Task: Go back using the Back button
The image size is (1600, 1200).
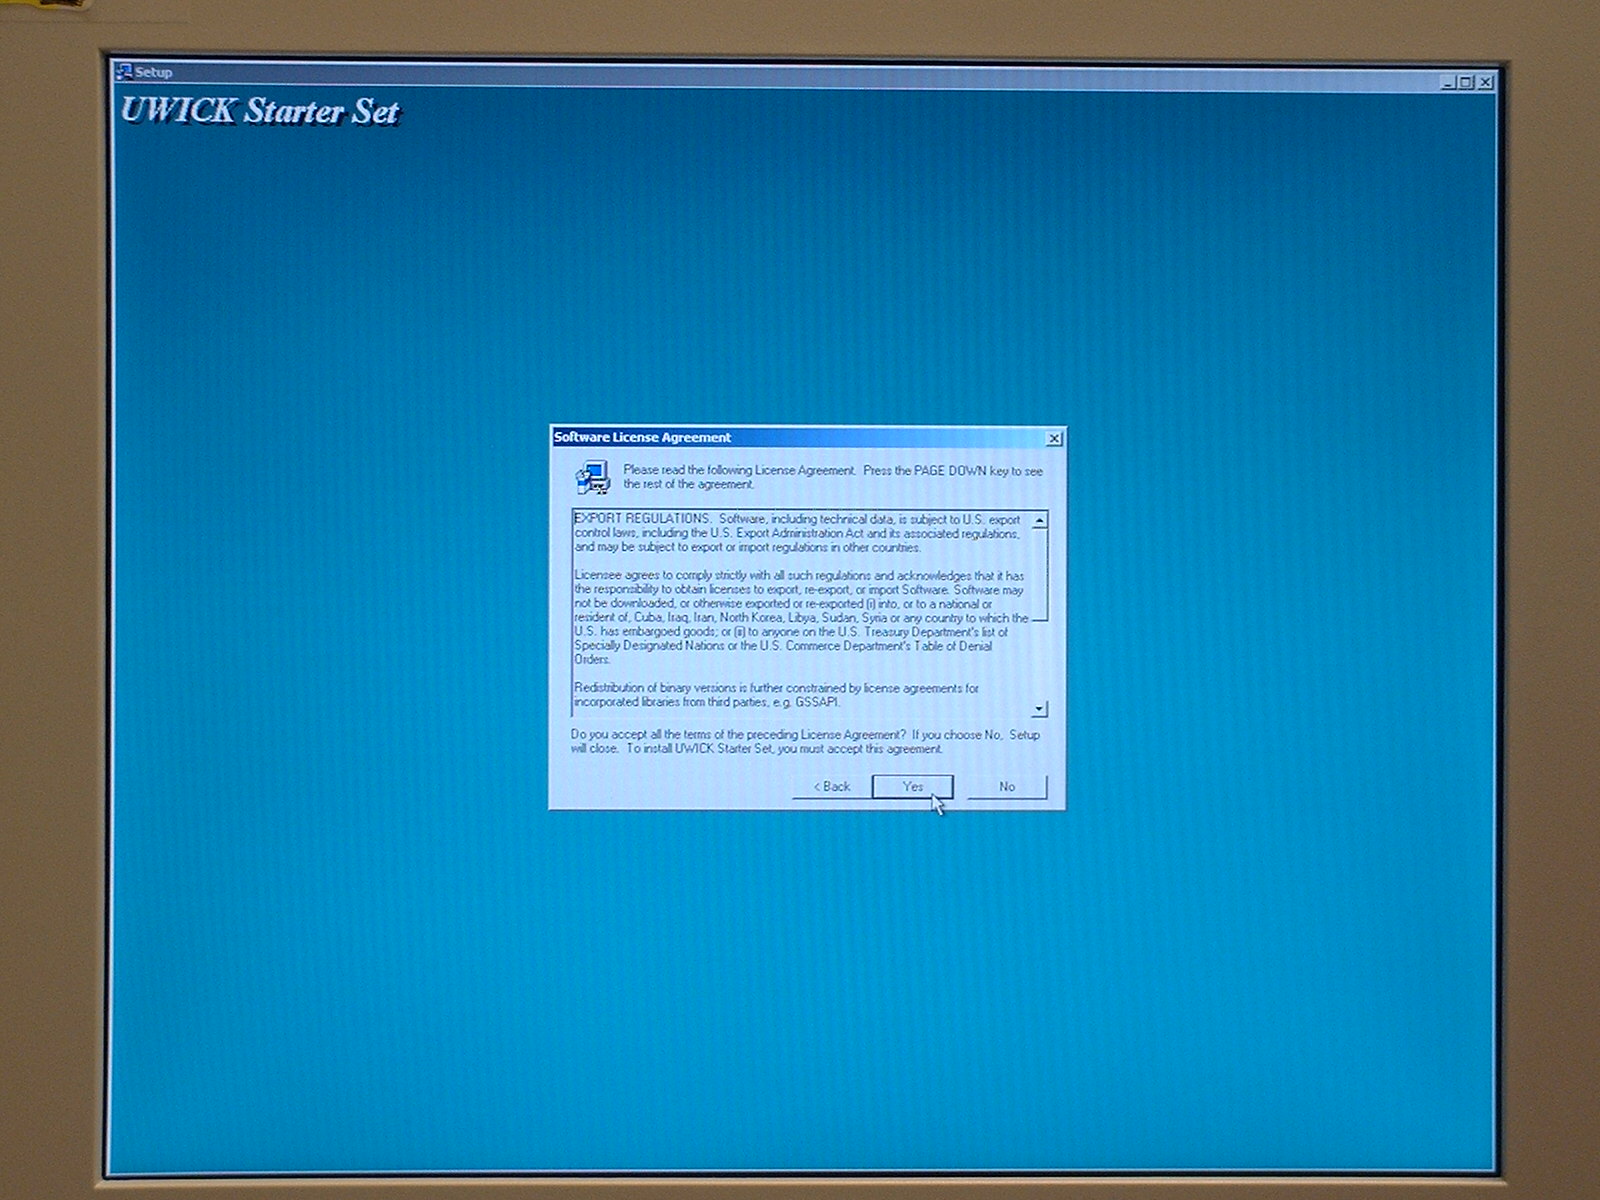Action: click(831, 787)
